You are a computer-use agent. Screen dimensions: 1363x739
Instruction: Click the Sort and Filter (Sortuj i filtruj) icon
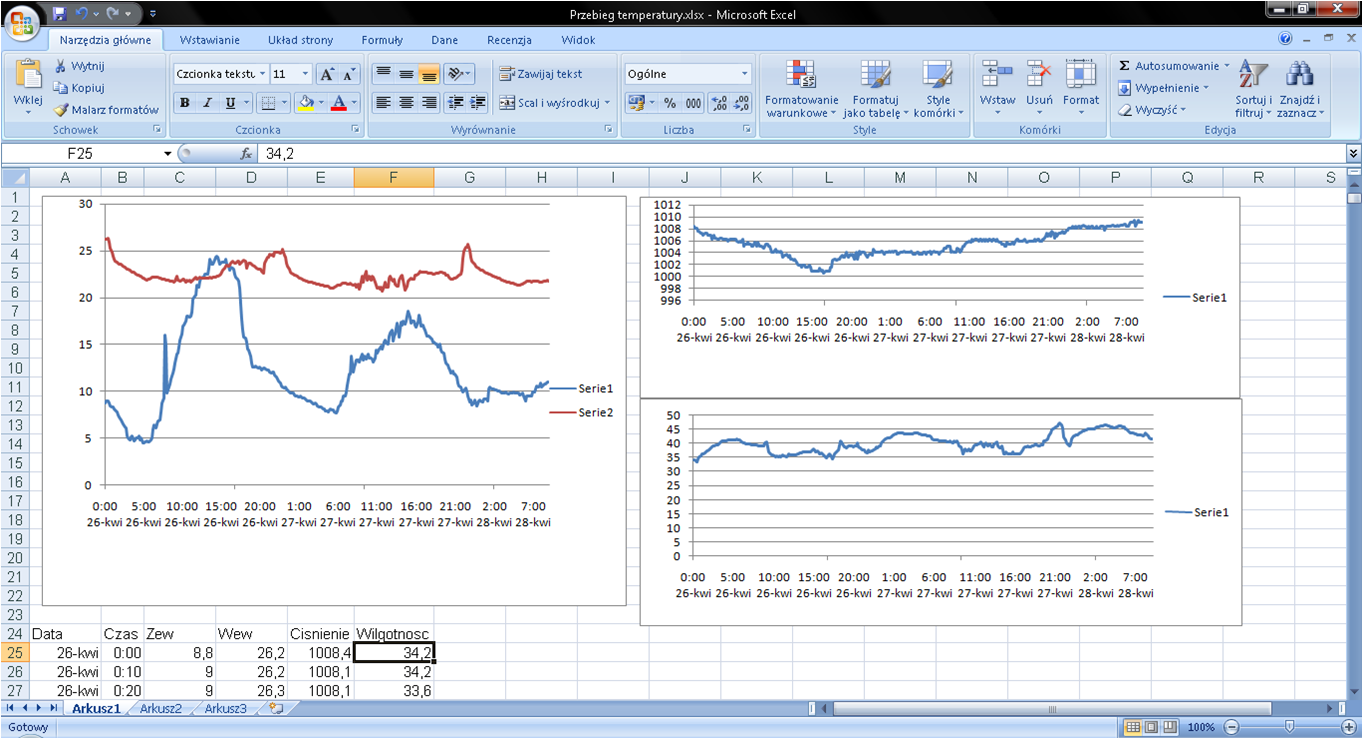tap(1253, 75)
